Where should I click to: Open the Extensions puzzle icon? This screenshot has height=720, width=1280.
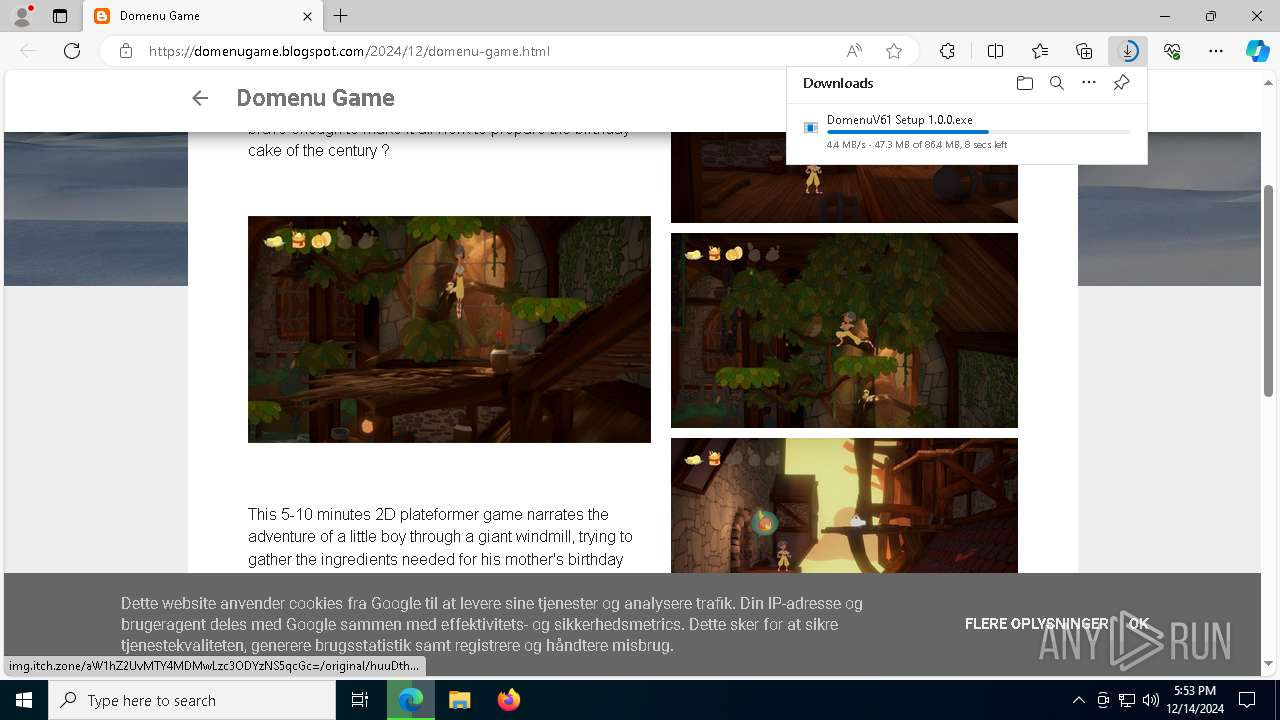point(947,51)
